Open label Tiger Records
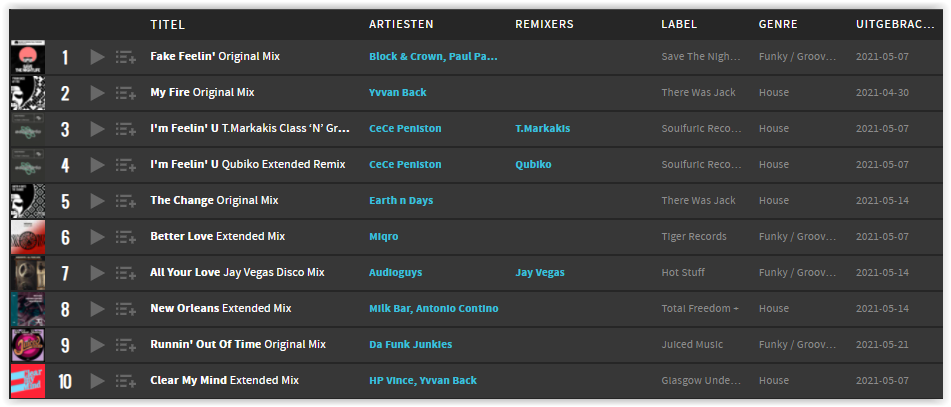This screenshot has width=951, height=407. 694,237
